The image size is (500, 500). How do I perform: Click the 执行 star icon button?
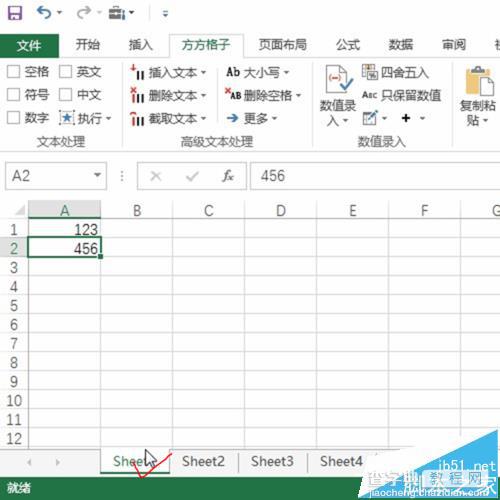(67, 118)
